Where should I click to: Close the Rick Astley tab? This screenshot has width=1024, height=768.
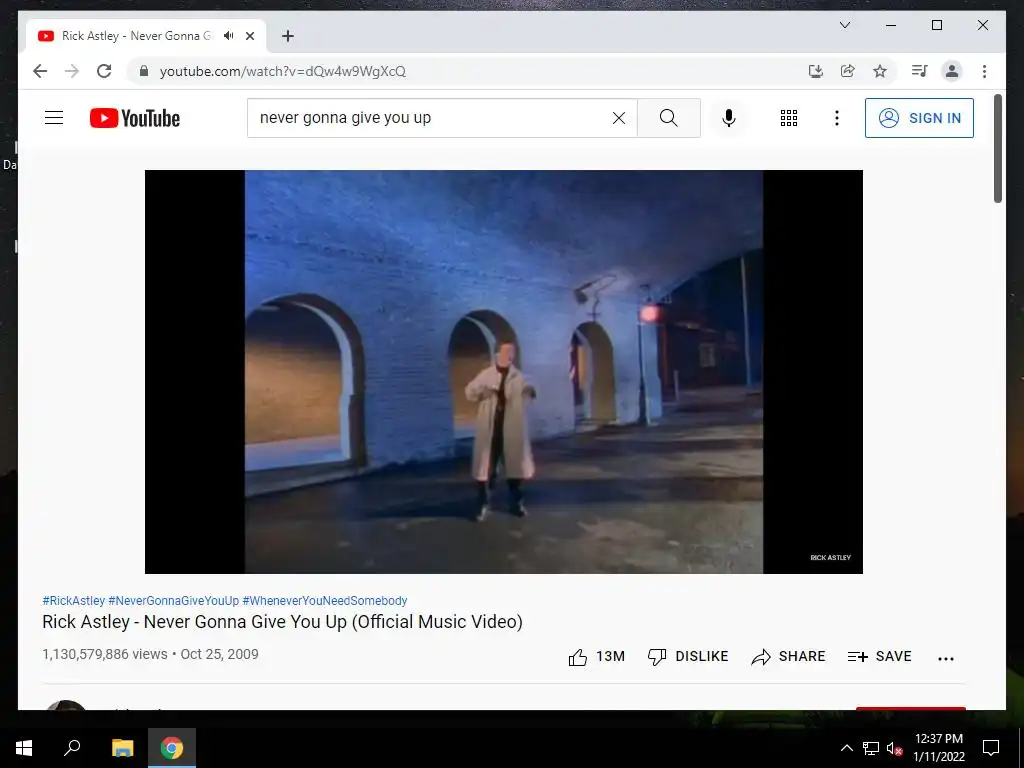249,36
